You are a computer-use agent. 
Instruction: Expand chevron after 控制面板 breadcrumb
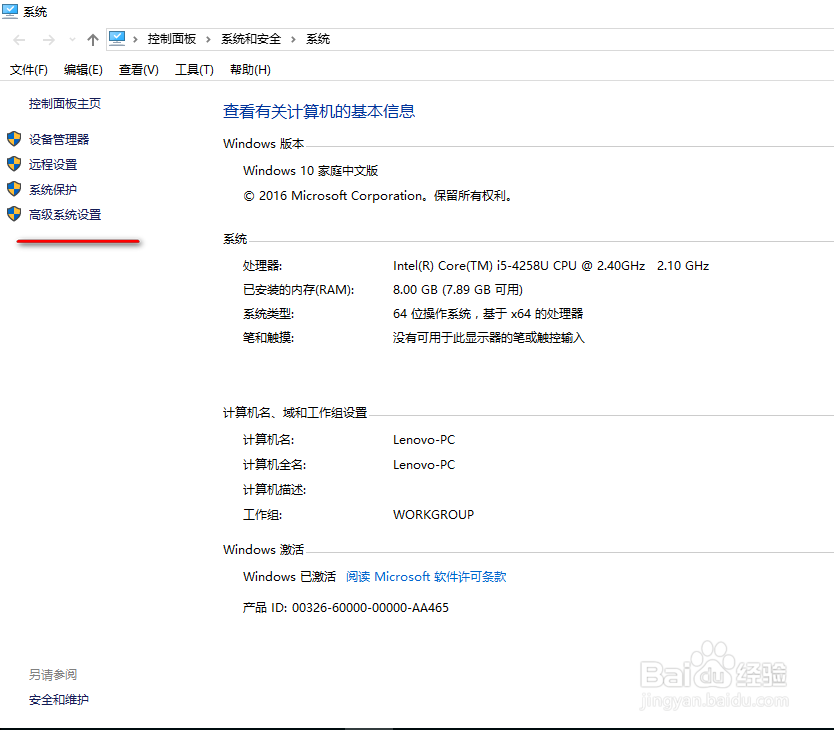point(208,39)
